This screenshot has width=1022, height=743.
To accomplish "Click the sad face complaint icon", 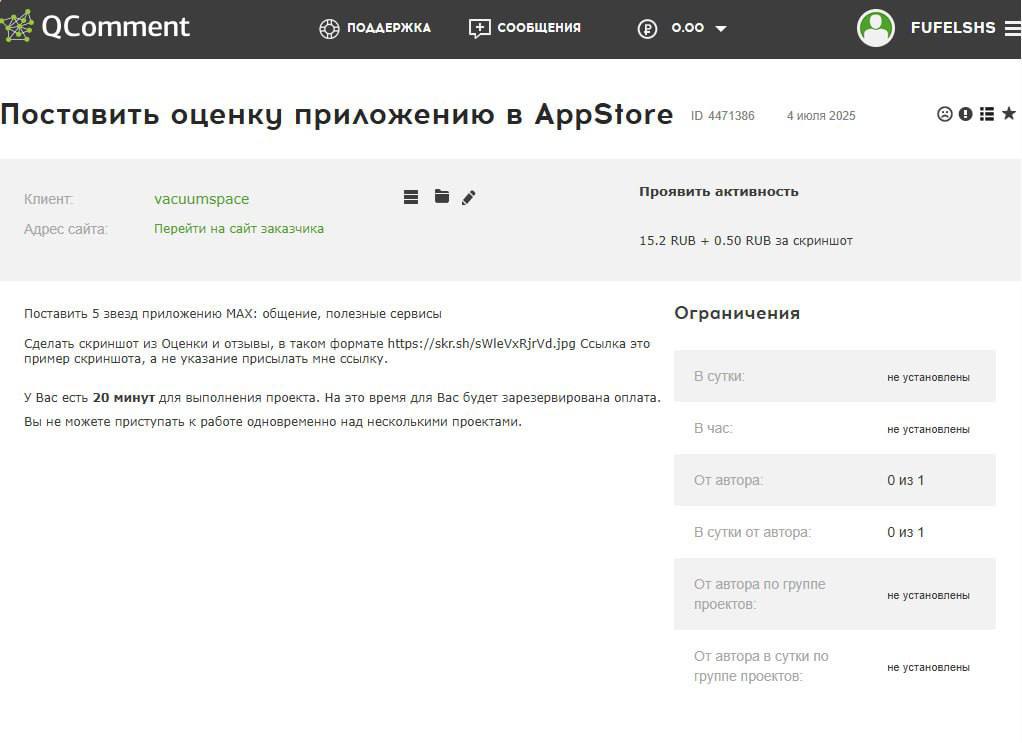I will click(944, 114).
